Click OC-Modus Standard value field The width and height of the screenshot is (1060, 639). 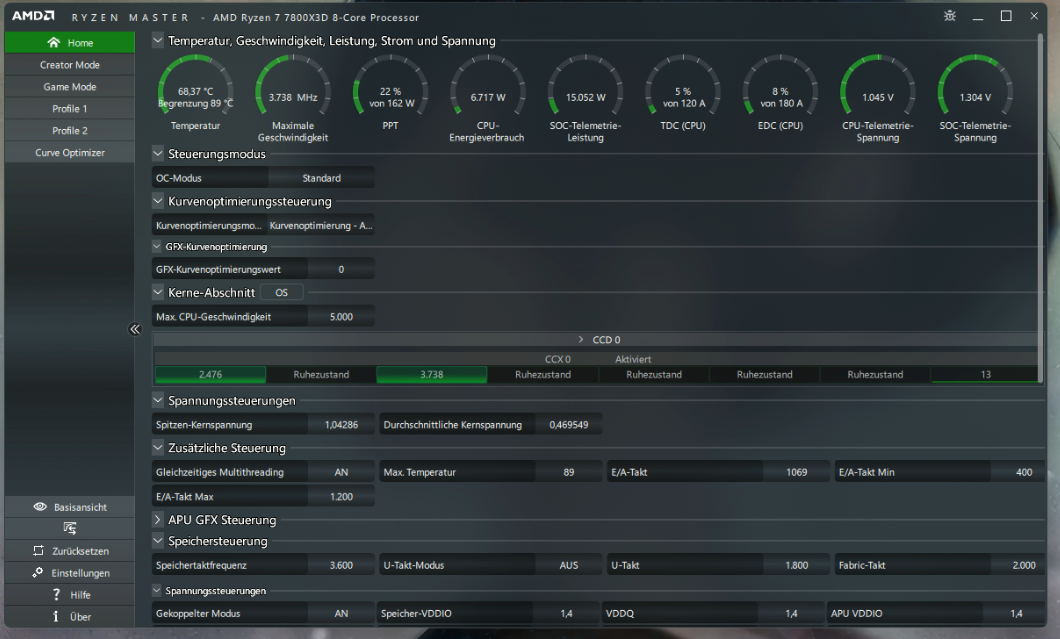click(x=321, y=178)
